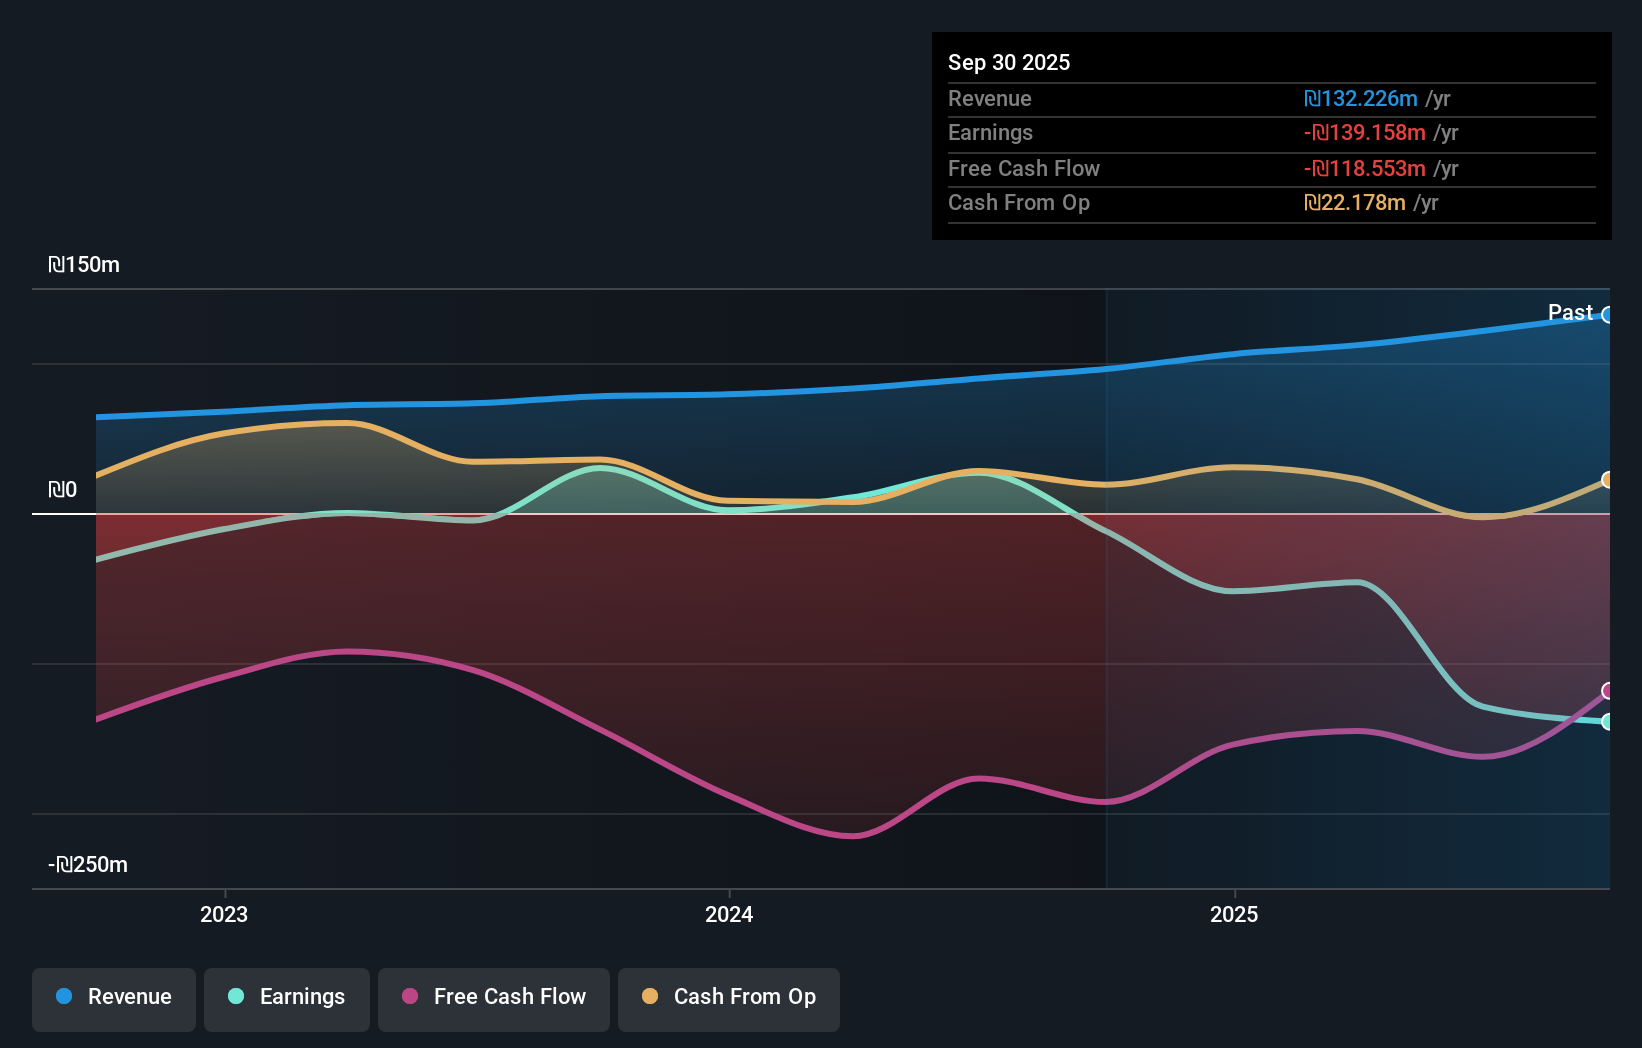The width and height of the screenshot is (1642, 1048).
Task: Select the pink free cash flow endpoint marker
Action: point(1608,690)
